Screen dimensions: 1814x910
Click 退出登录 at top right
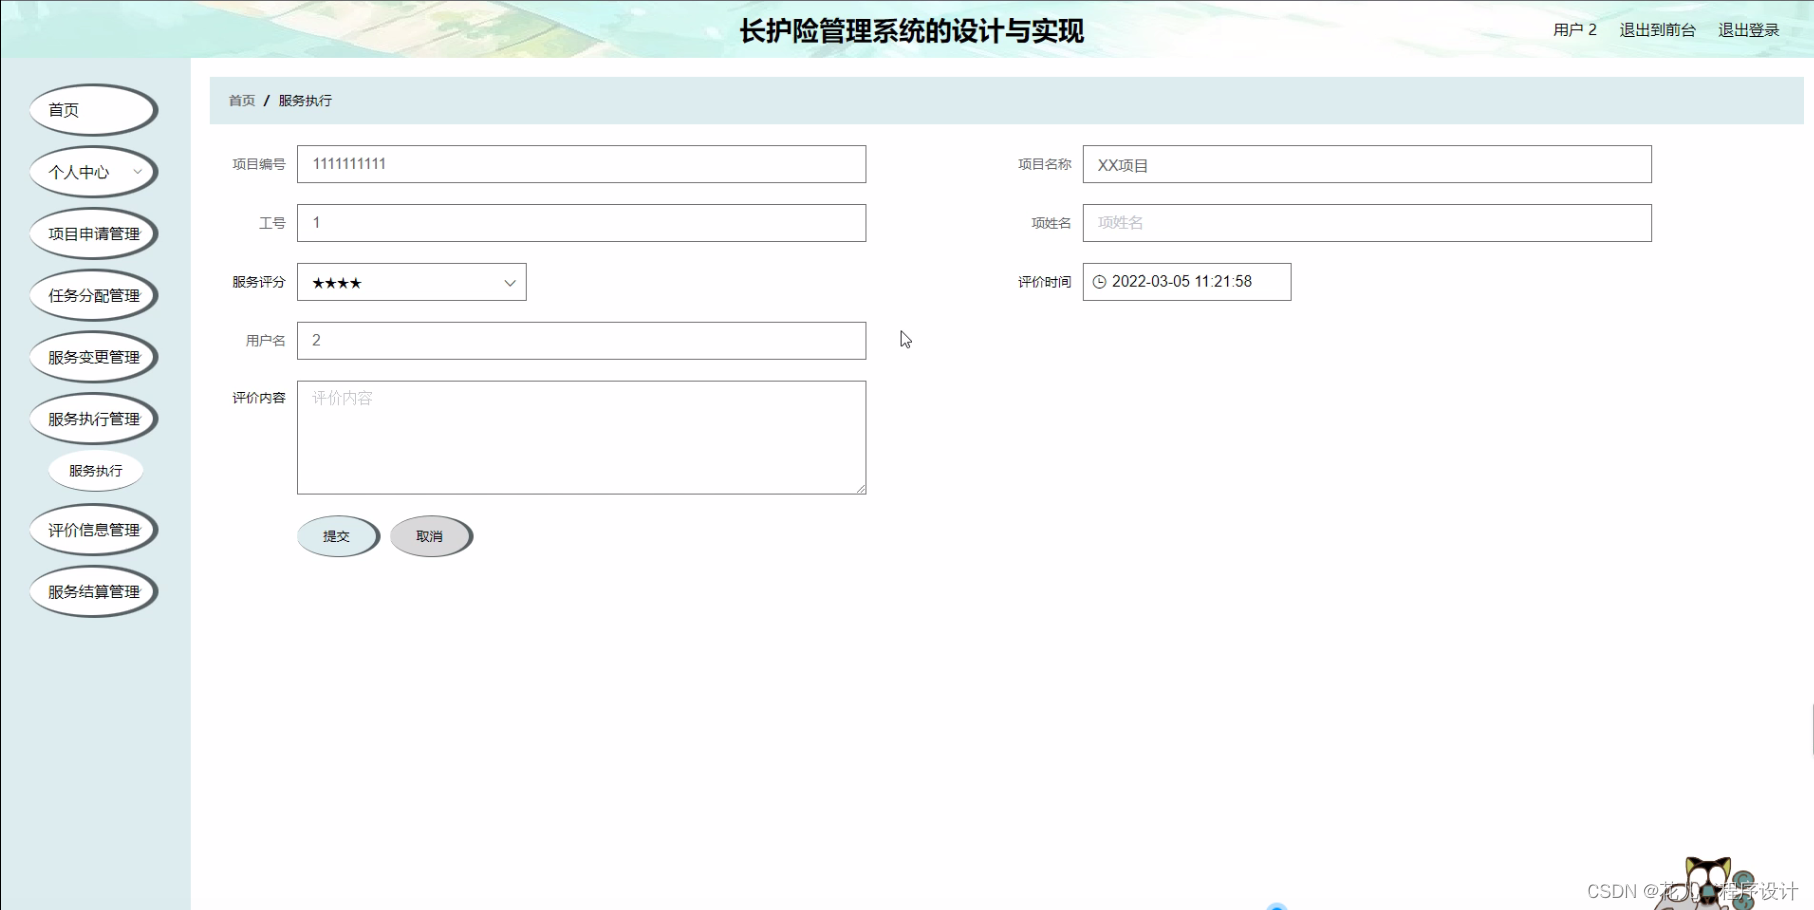coord(1748,30)
